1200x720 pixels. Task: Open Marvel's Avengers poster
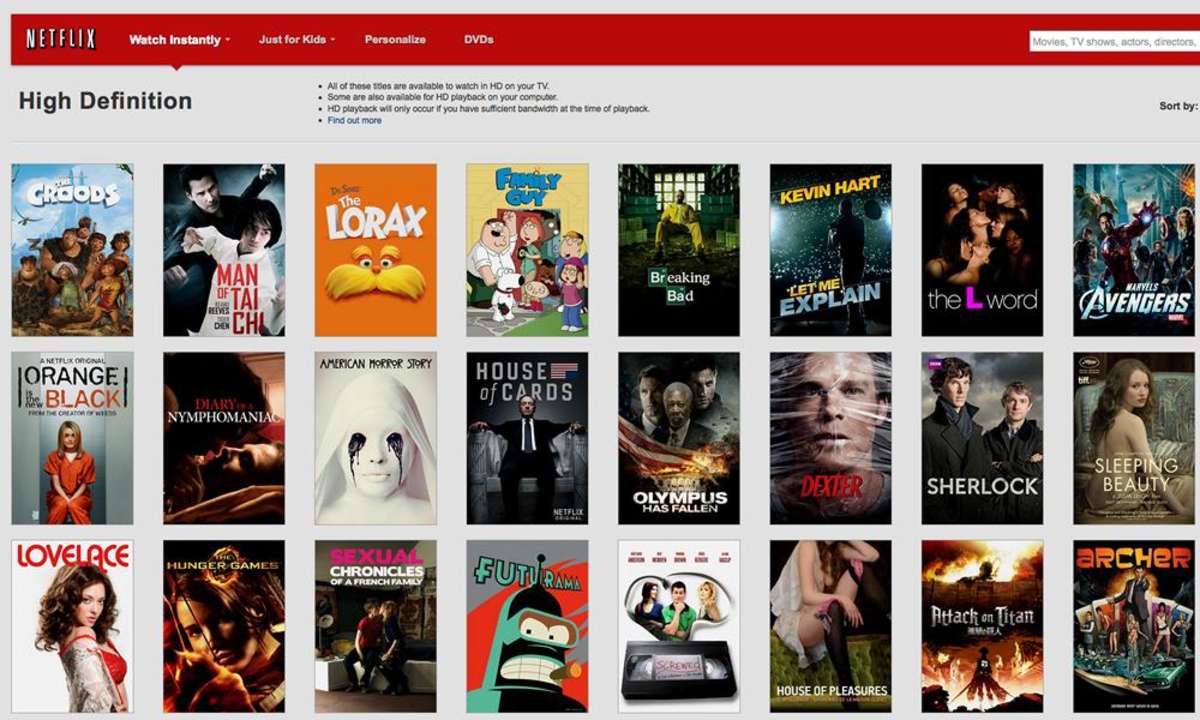click(1134, 250)
